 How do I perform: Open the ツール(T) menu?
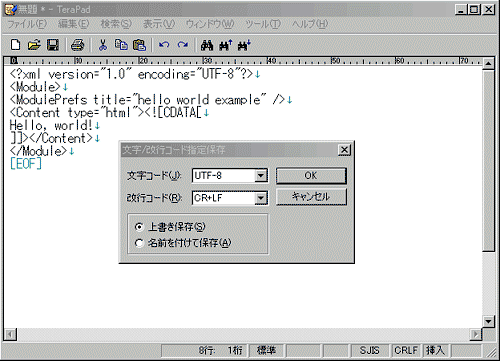[263, 24]
